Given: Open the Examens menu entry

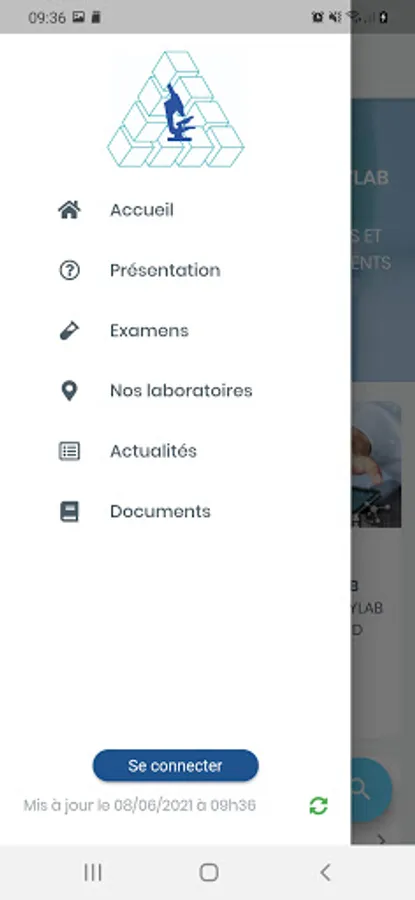Looking at the screenshot, I should 175,331.
